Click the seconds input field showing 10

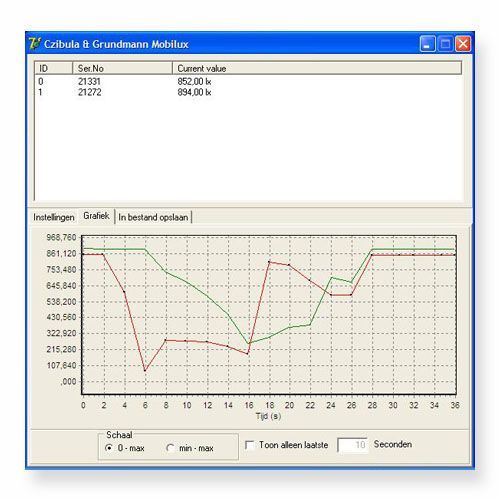[352, 445]
